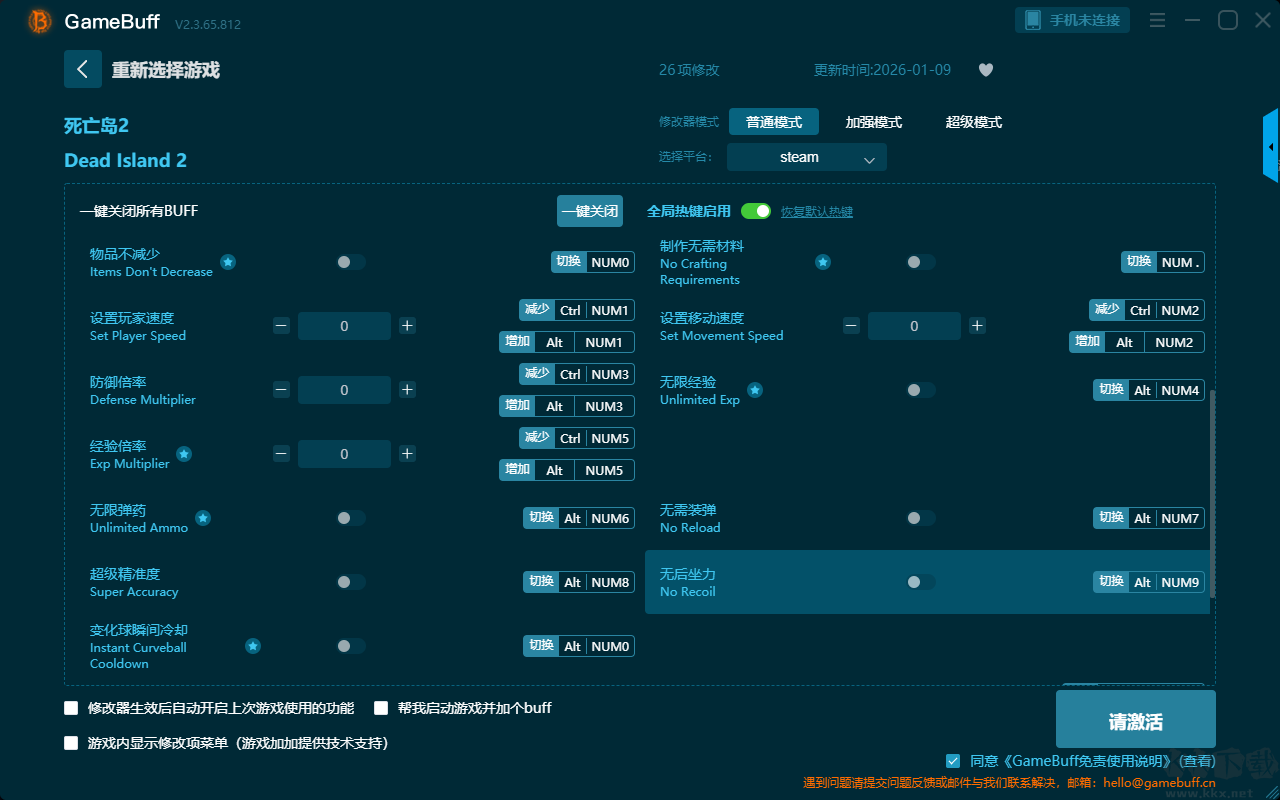Viewport: 1280px width, 800px height.
Task: Increase Defense Multiplier with plus
Action: coord(407,390)
